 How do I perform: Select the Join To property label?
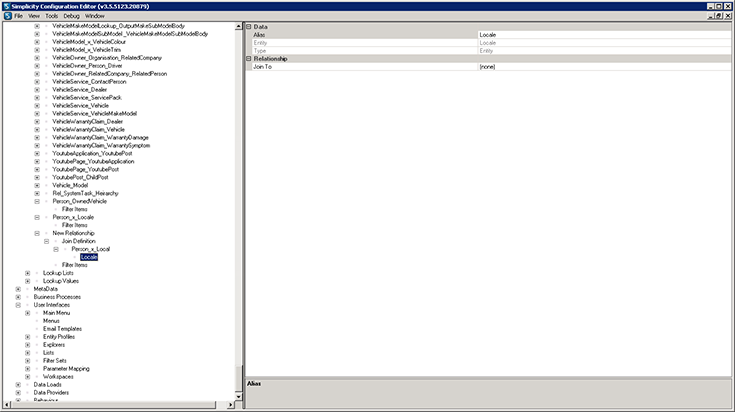click(x=262, y=67)
